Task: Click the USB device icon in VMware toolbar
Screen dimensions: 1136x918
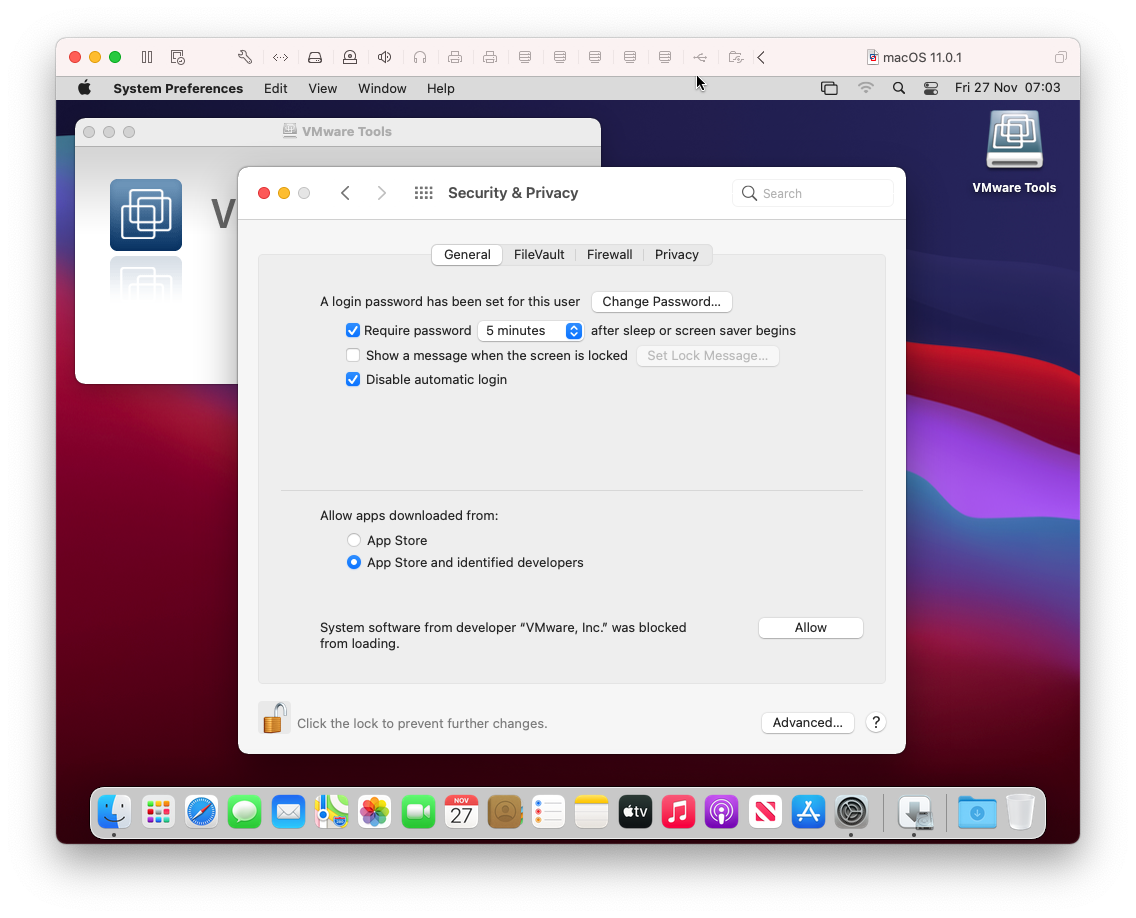Action: point(700,57)
